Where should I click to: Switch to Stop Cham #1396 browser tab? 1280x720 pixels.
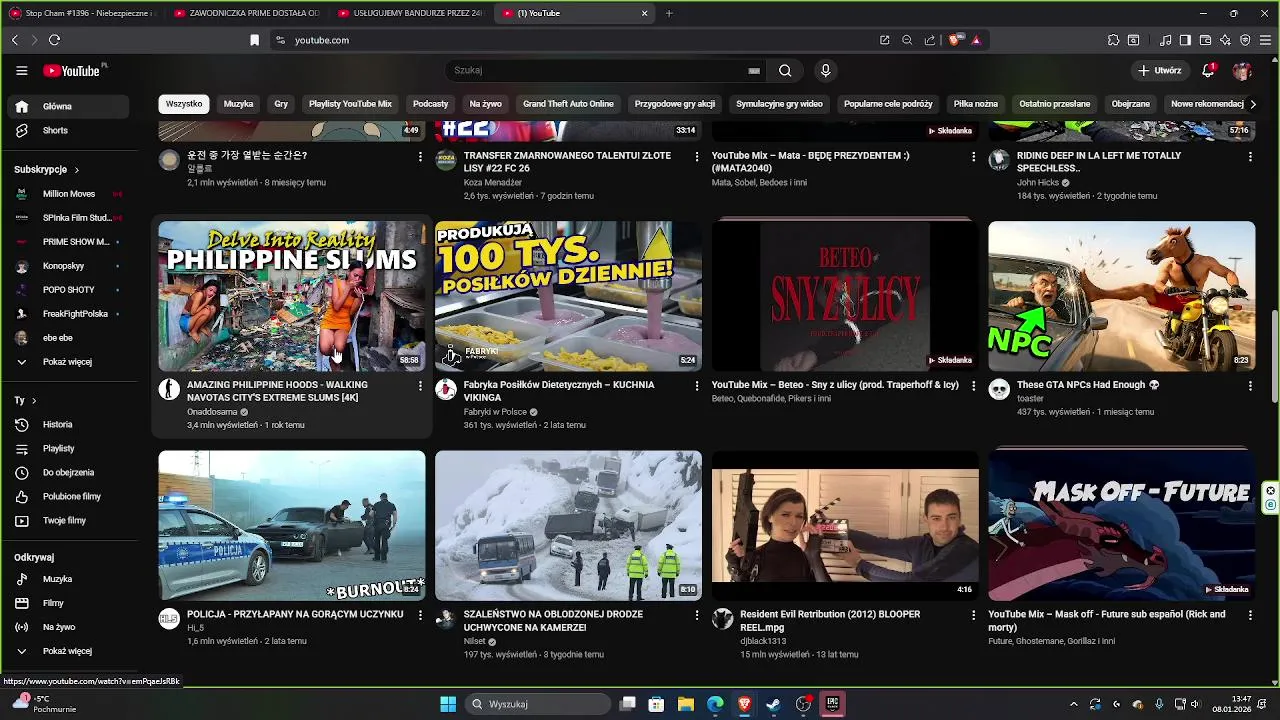coord(82,13)
